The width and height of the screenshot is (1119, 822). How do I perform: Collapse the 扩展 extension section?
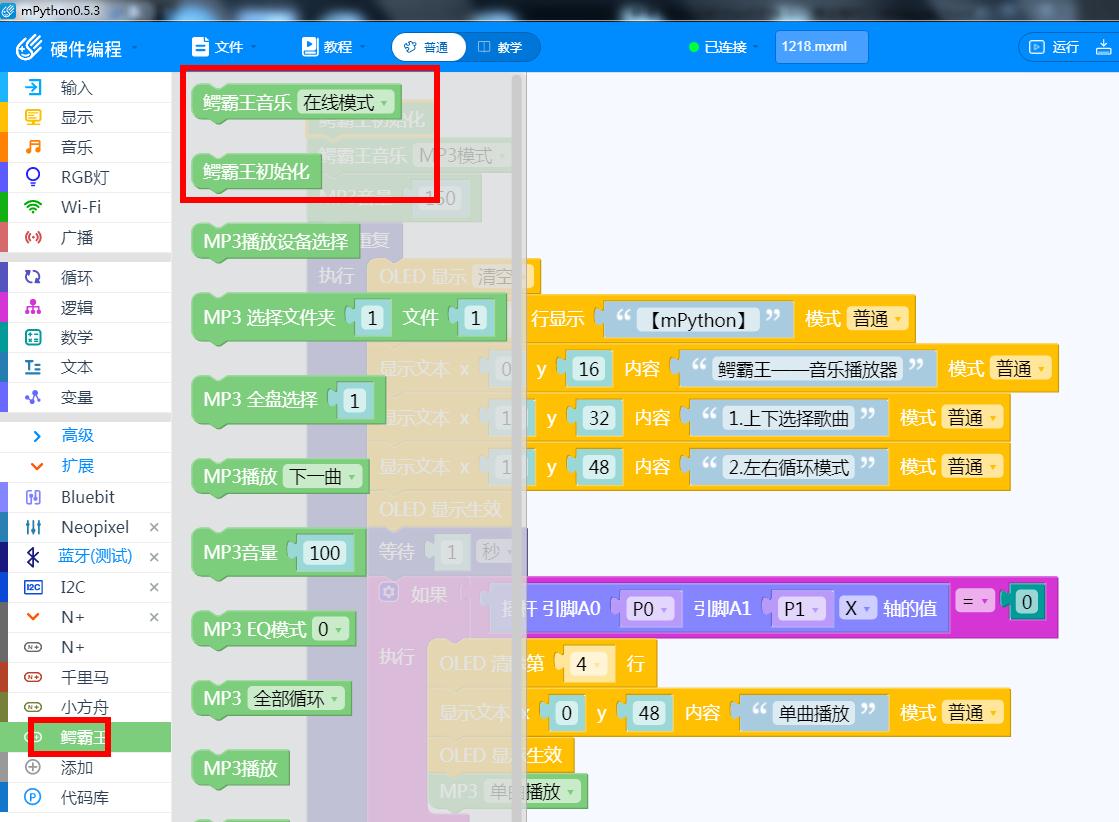coord(77,466)
